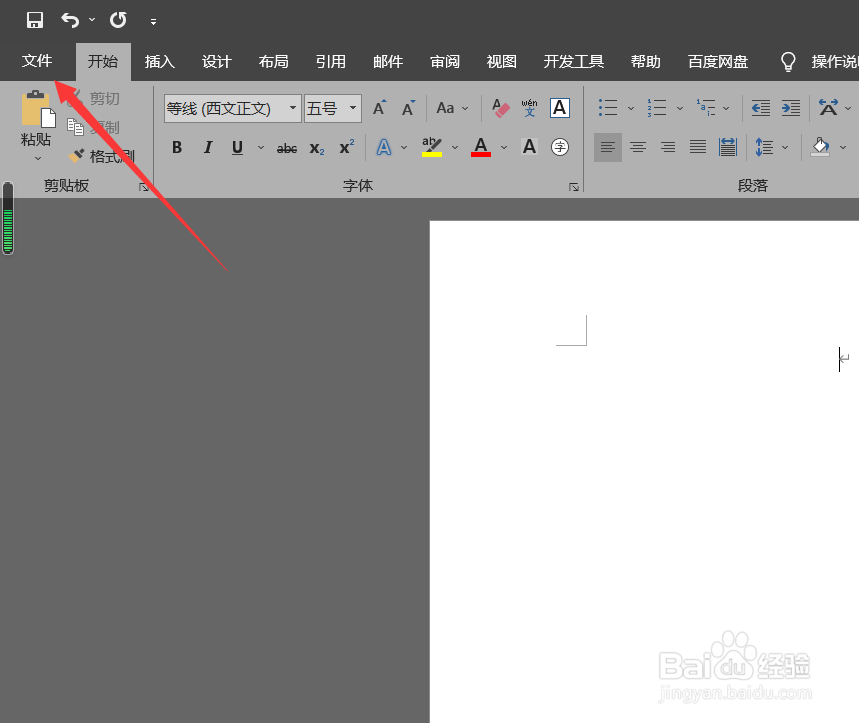Open the 文件 menu

point(37,61)
